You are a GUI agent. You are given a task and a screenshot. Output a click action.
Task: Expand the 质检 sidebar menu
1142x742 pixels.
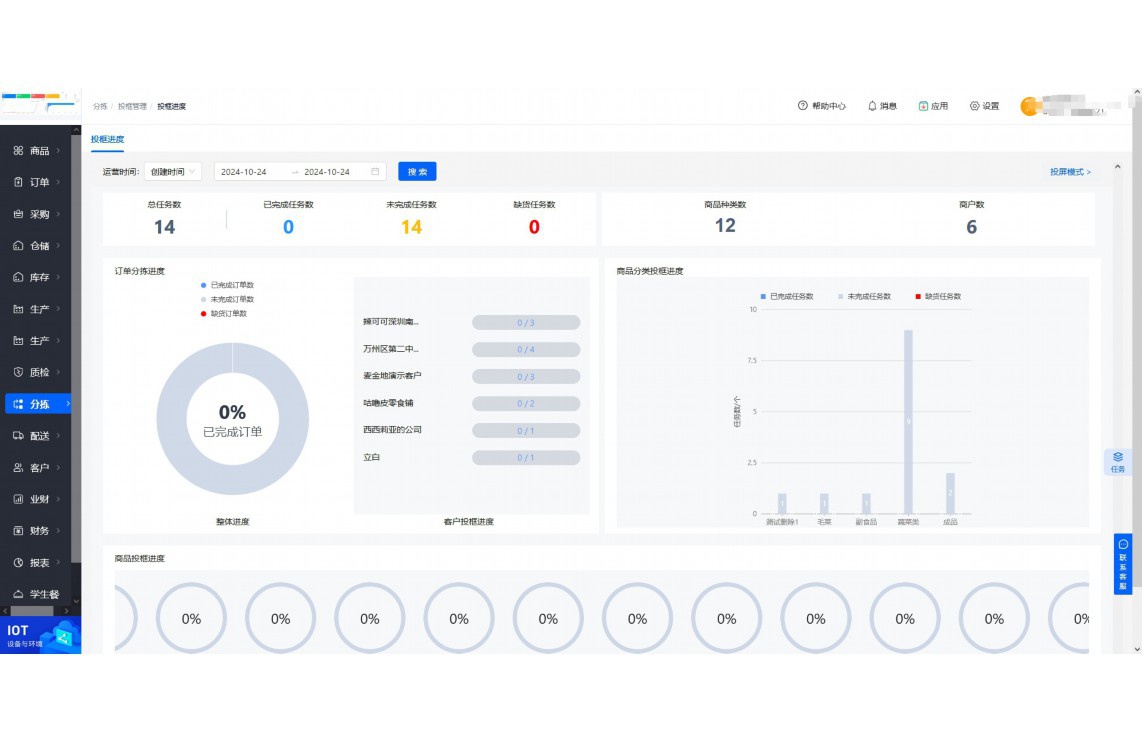(x=39, y=372)
